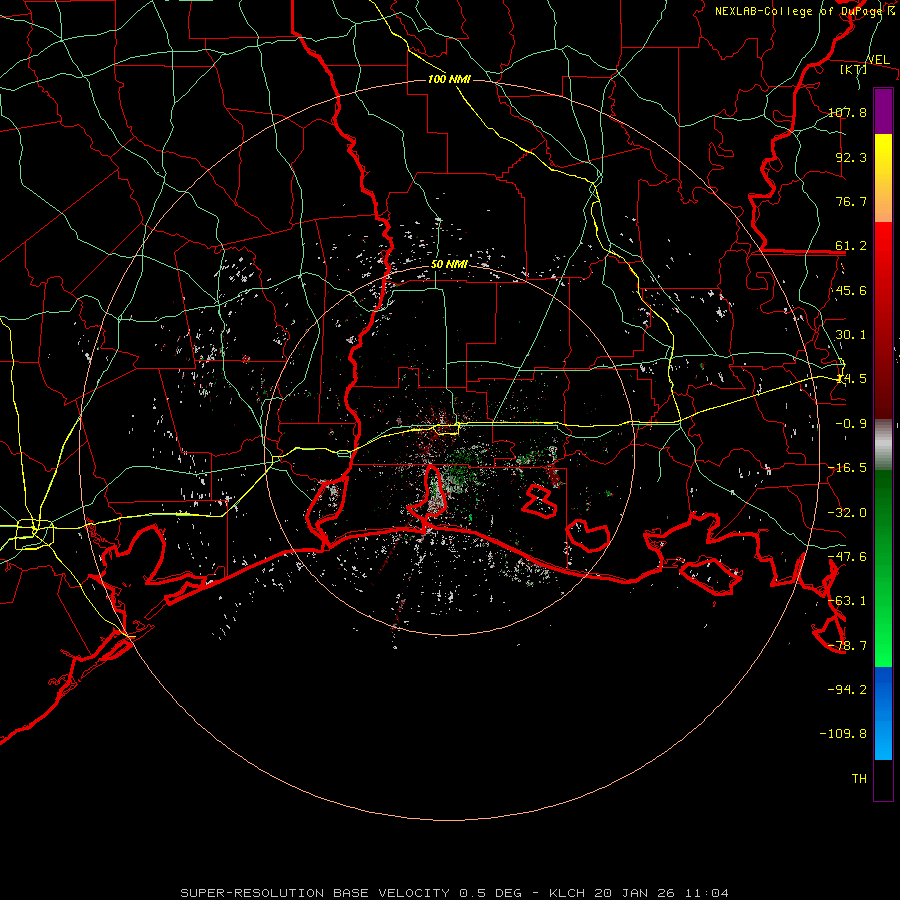The image size is (900, 900).
Task: Click the -109.8 velocity legend value
Action: tap(843, 734)
